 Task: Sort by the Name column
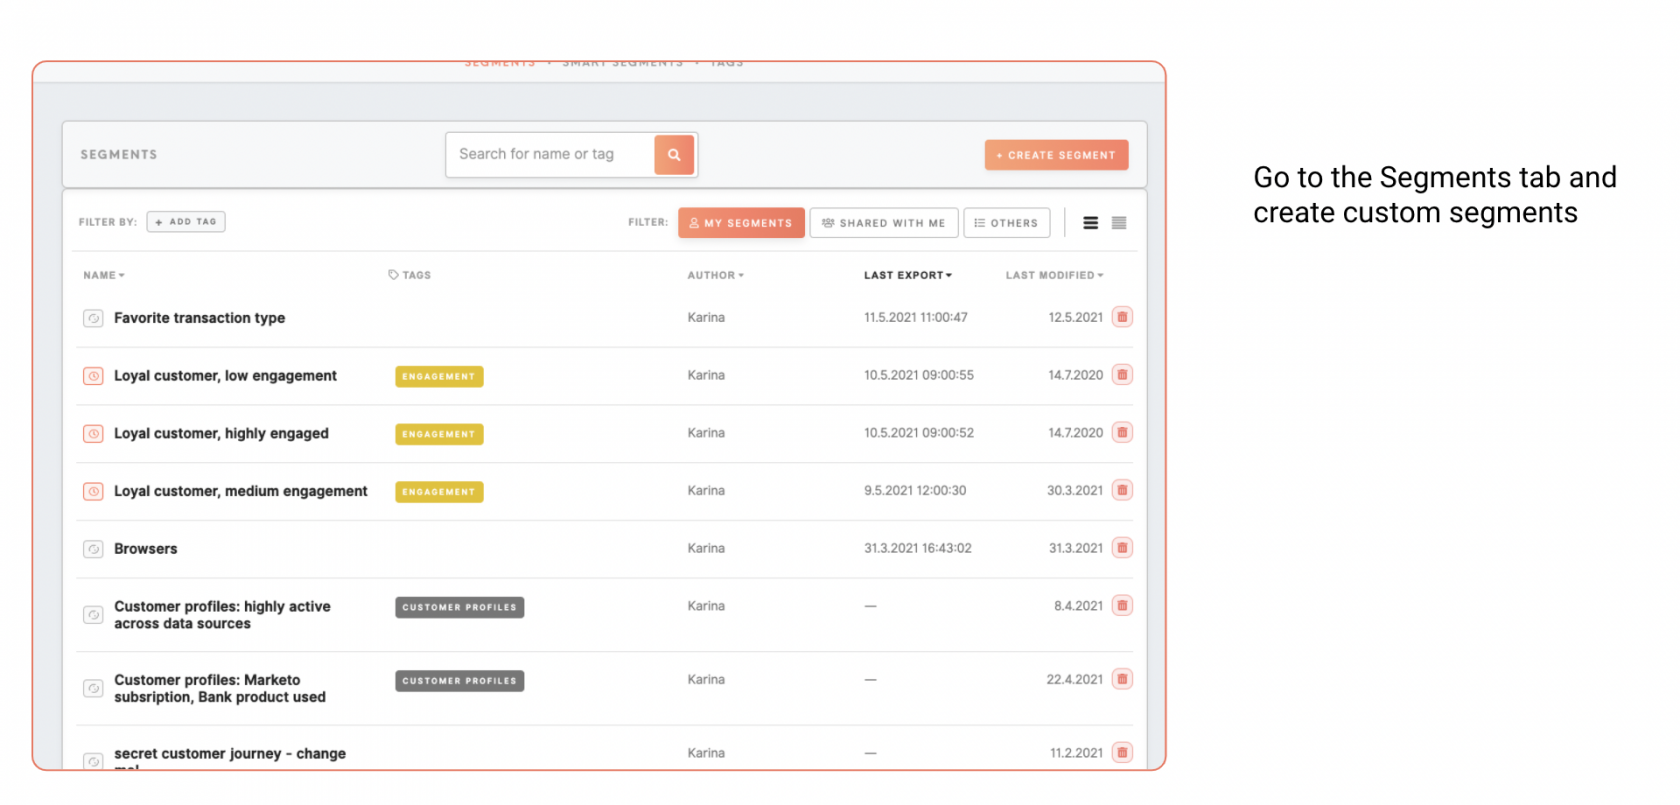(104, 275)
